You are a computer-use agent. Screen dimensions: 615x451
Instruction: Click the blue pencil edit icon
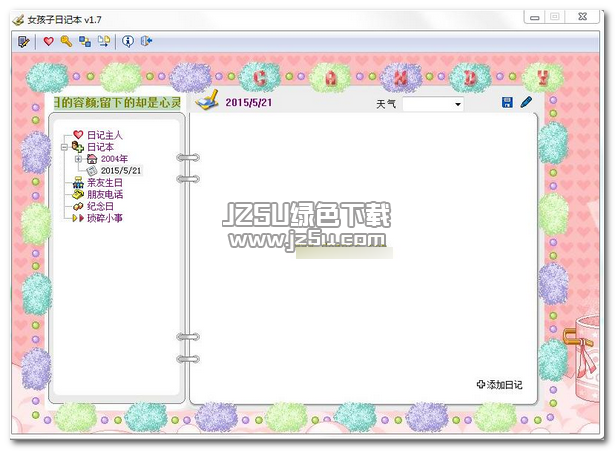(x=526, y=102)
